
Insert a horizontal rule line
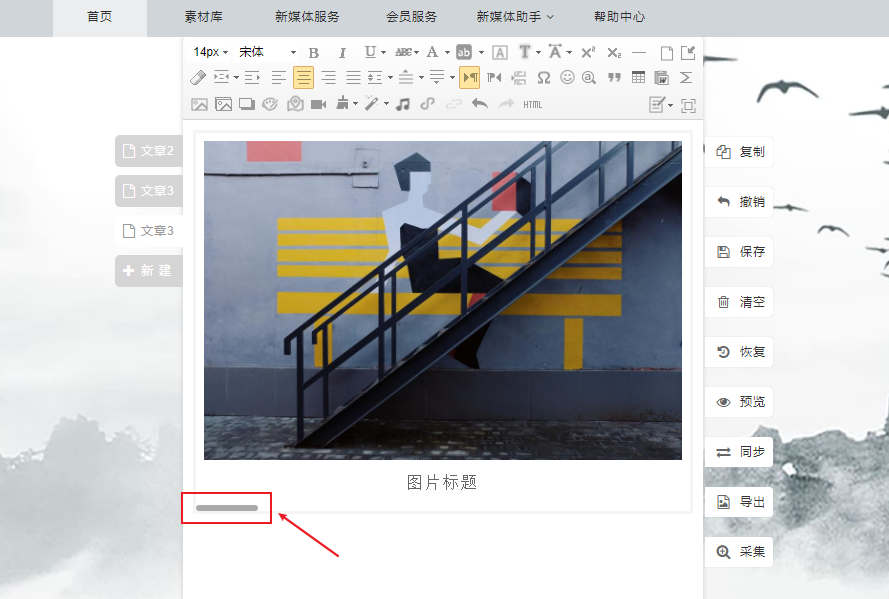click(x=639, y=53)
